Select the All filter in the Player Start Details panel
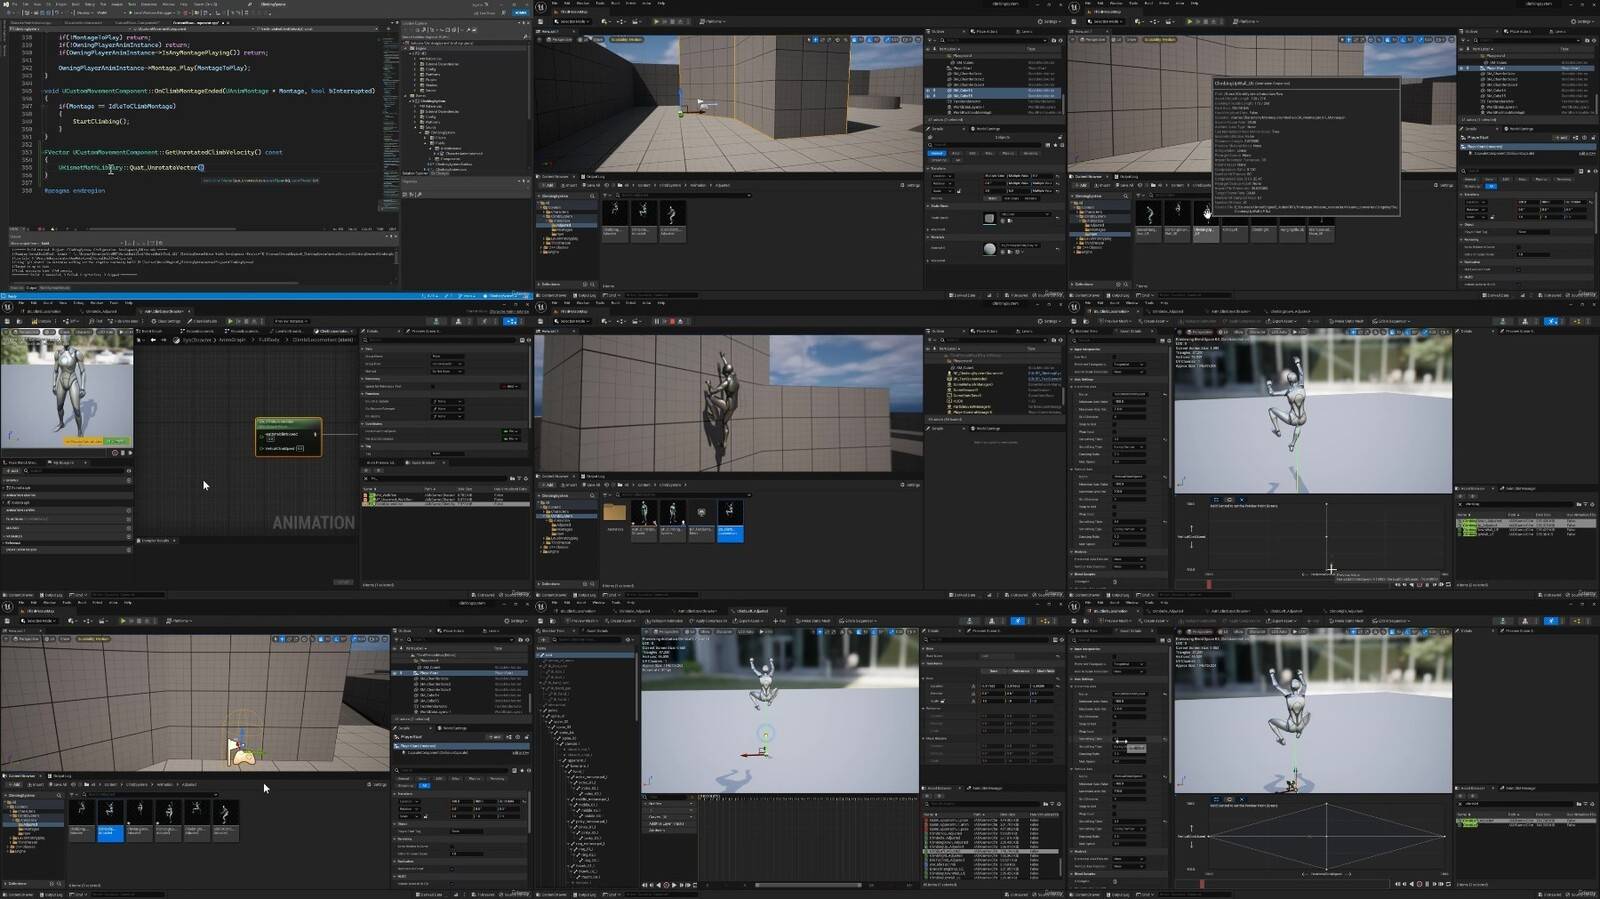 coord(424,785)
